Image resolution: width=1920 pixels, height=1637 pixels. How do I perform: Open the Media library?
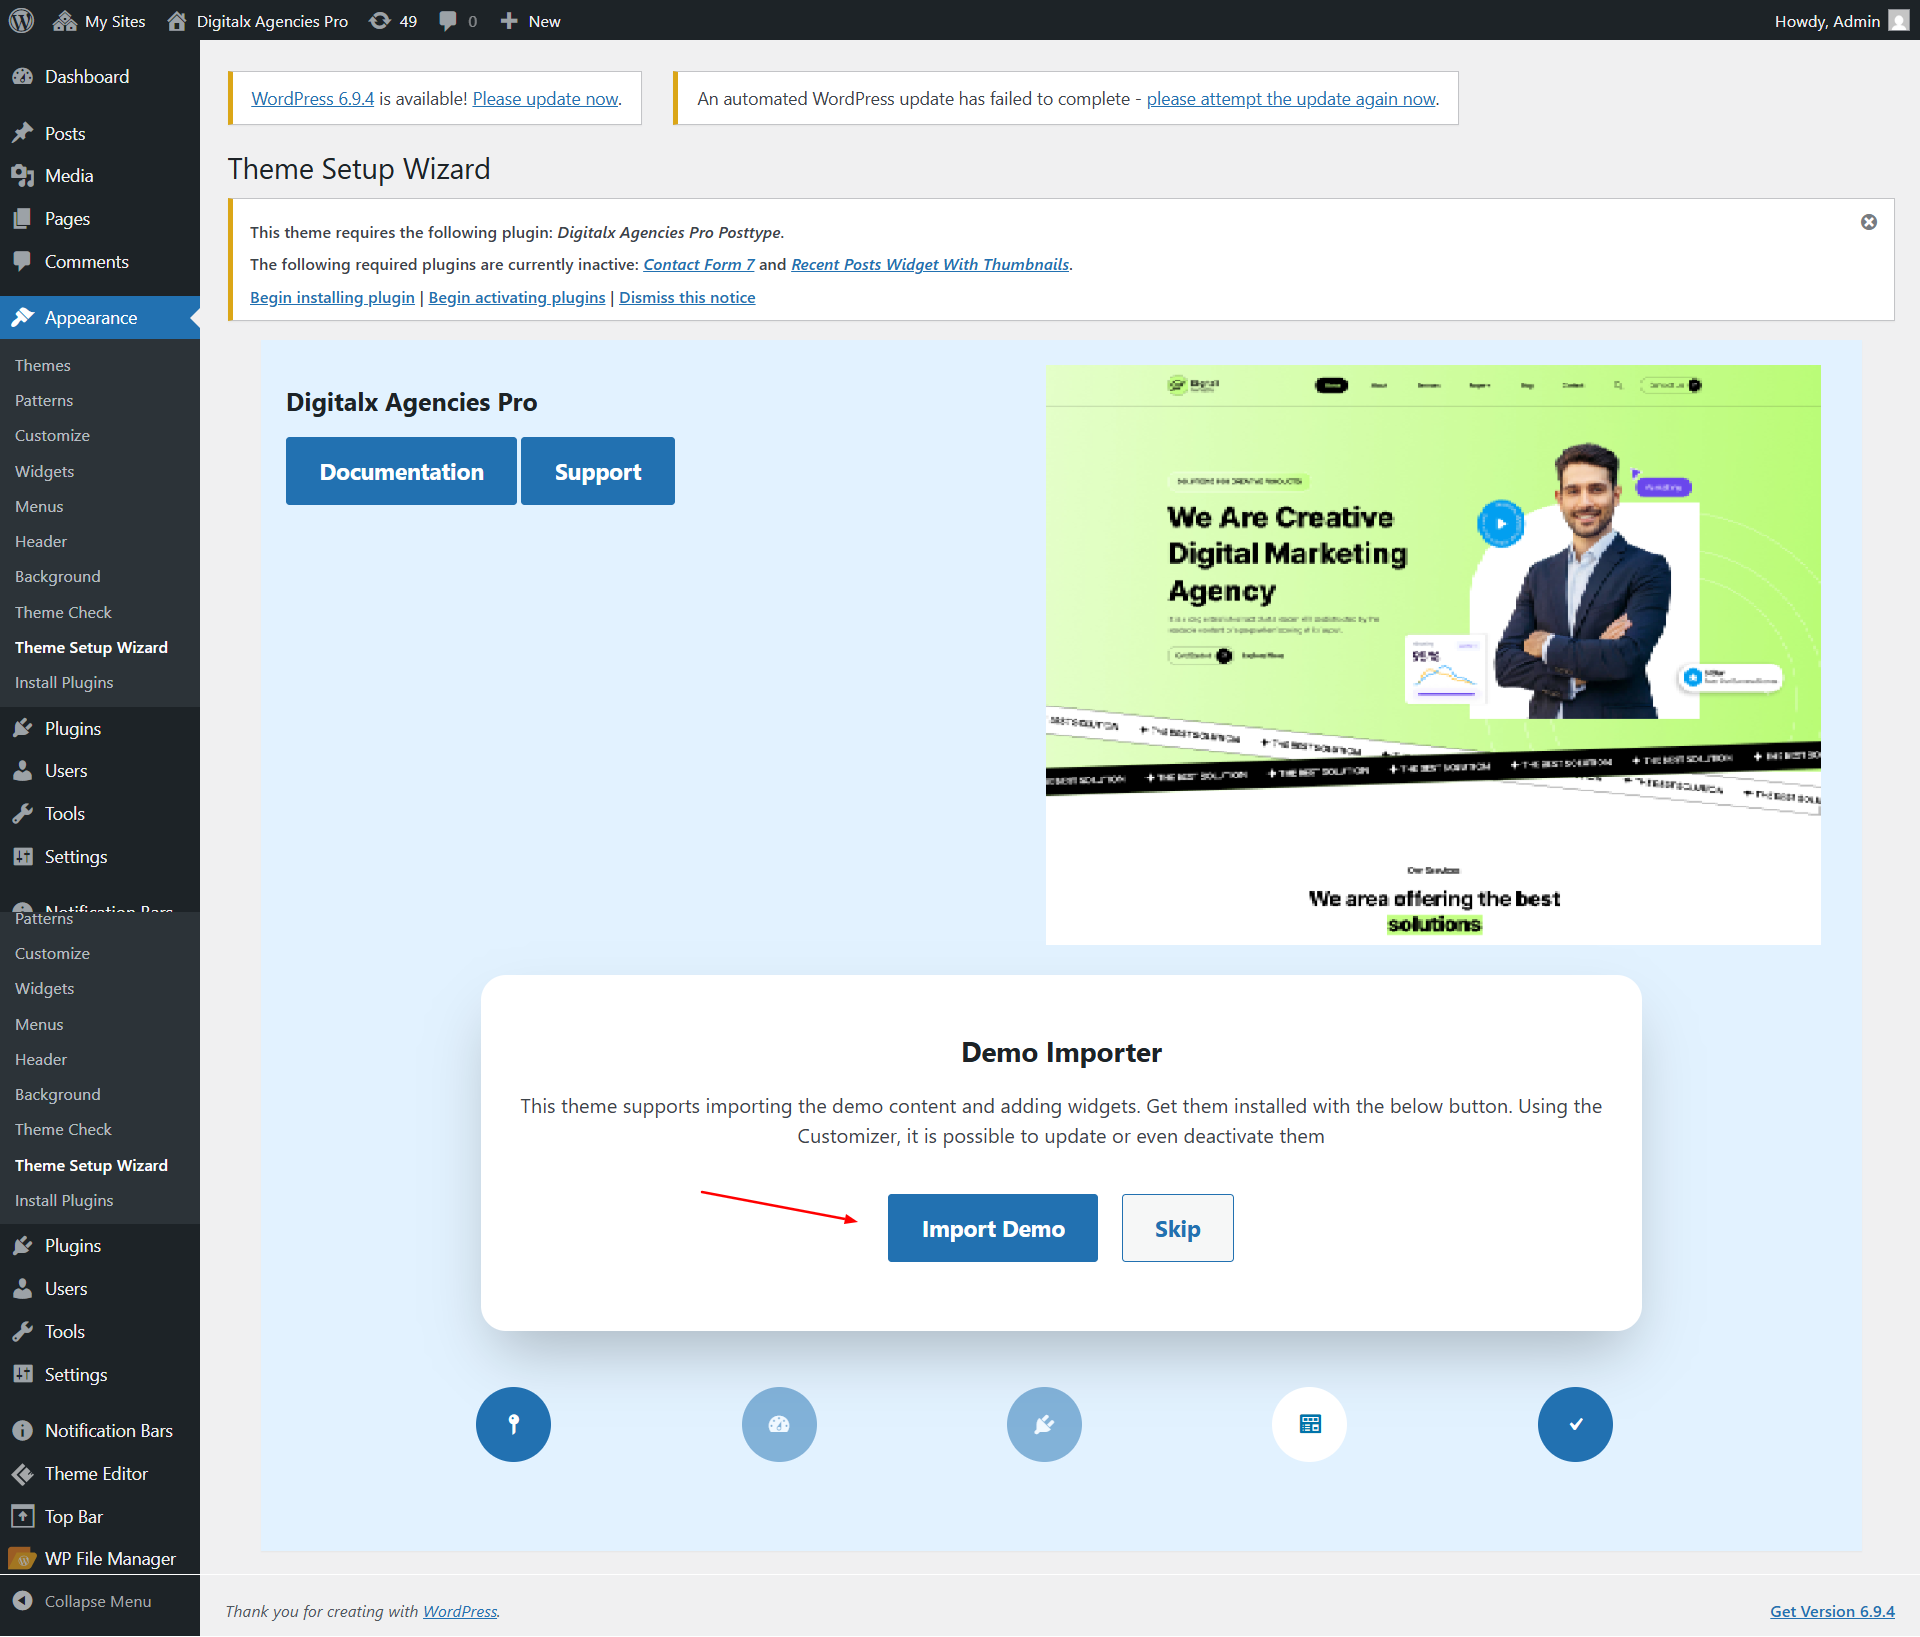pos(100,176)
